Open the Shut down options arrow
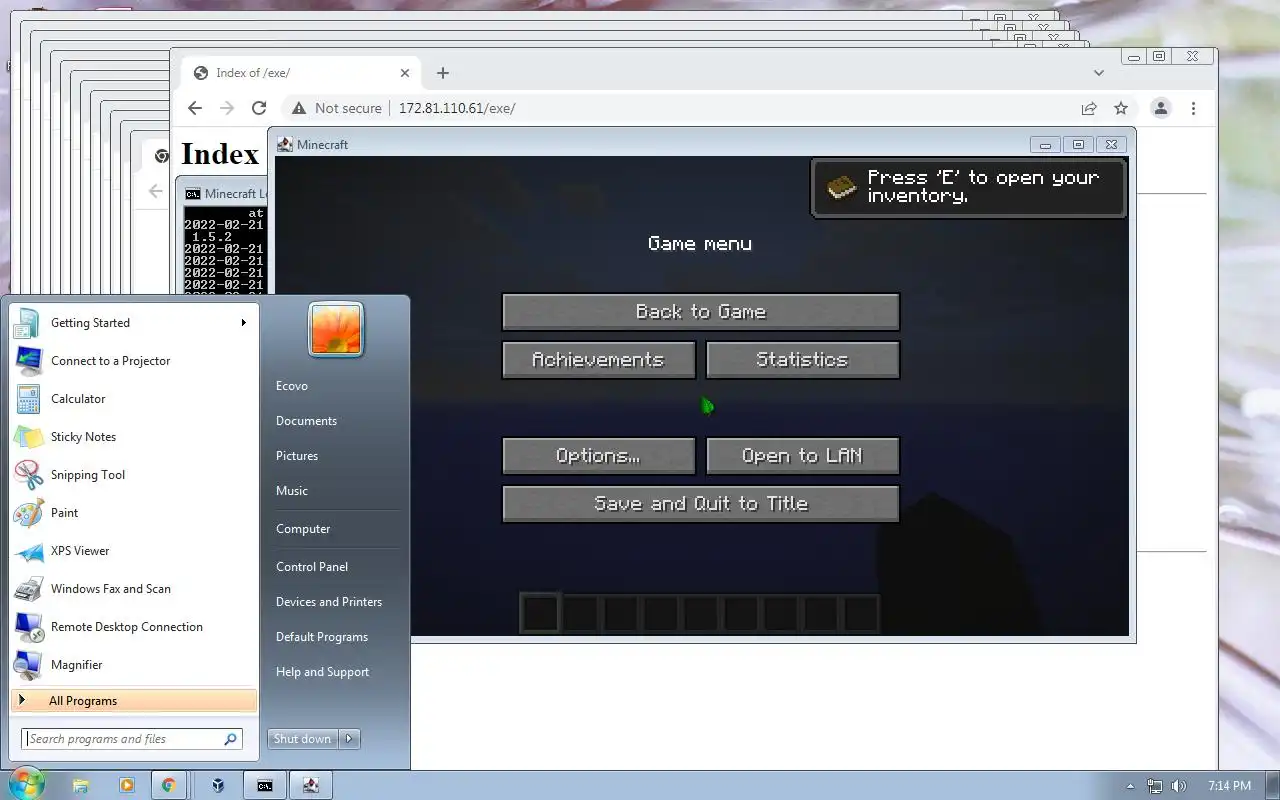 coord(349,739)
